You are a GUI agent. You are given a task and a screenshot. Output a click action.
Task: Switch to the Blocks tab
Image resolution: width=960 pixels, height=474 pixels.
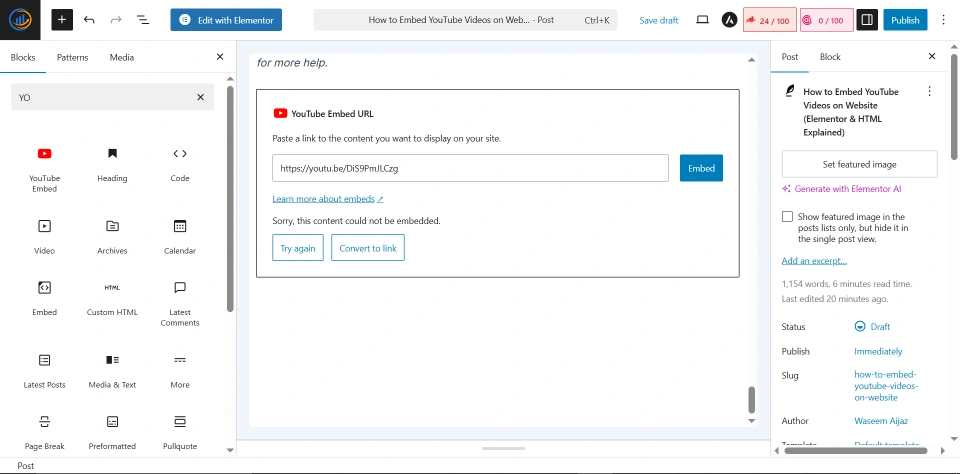[23, 57]
